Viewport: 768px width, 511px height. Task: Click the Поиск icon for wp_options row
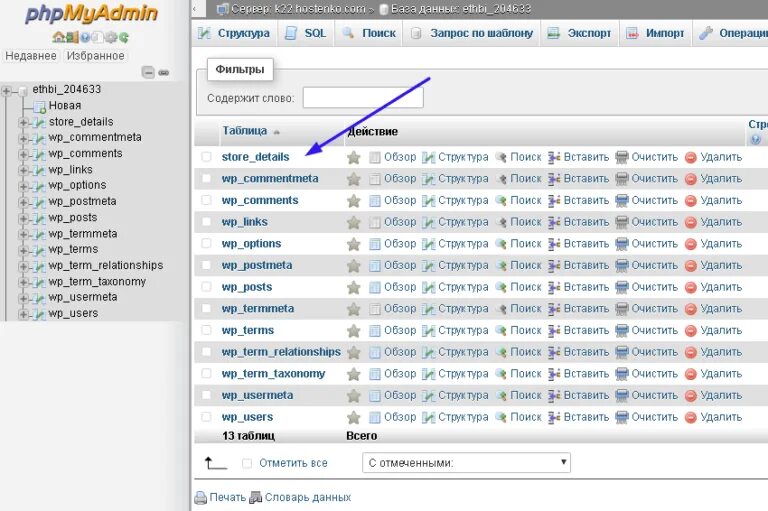point(501,244)
